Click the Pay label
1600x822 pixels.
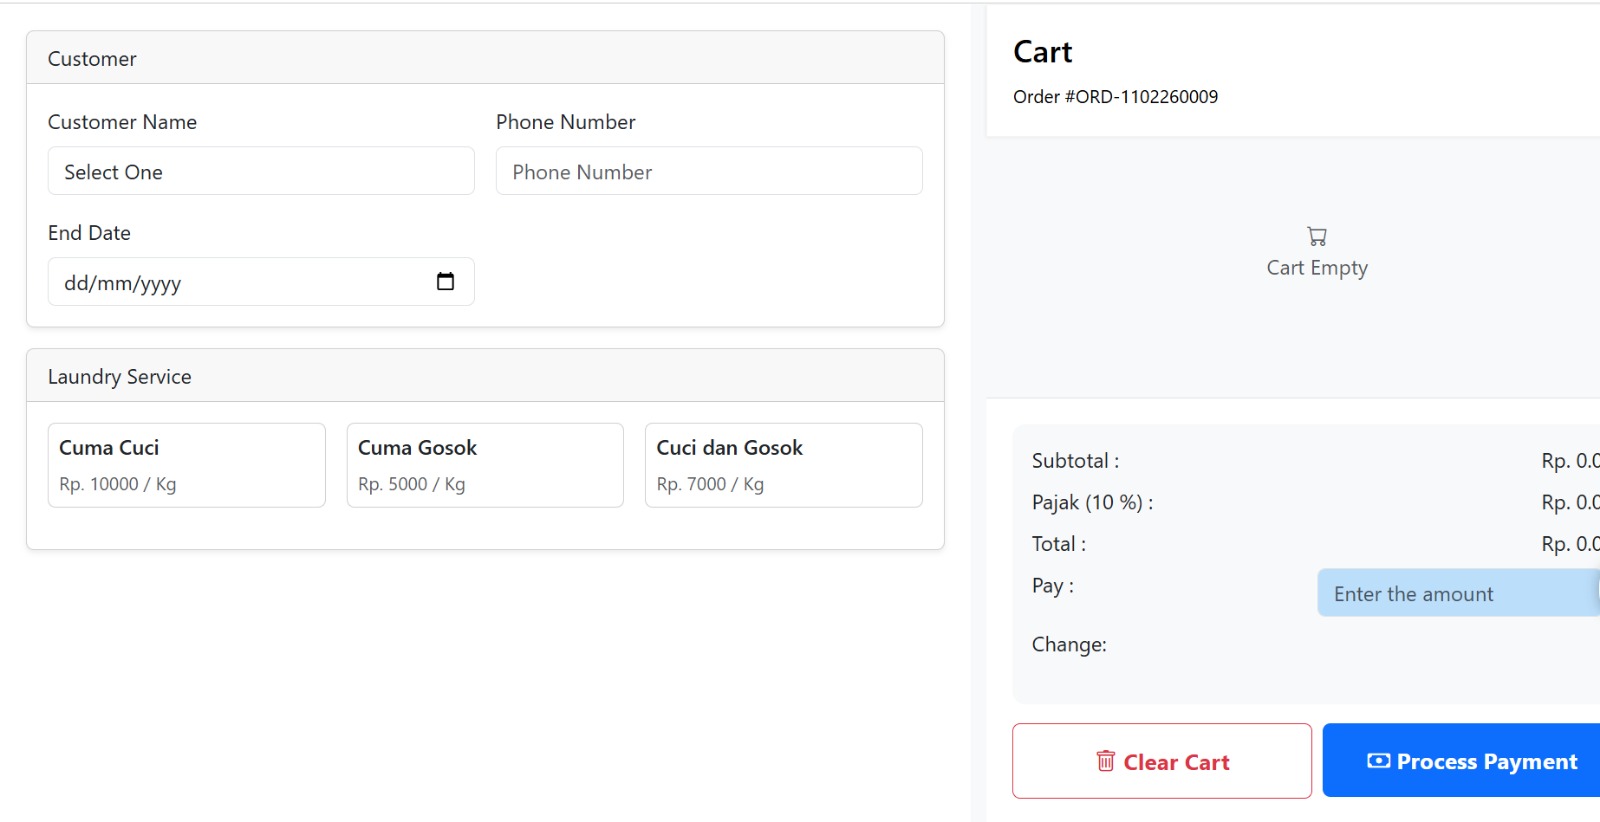(1053, 586)
